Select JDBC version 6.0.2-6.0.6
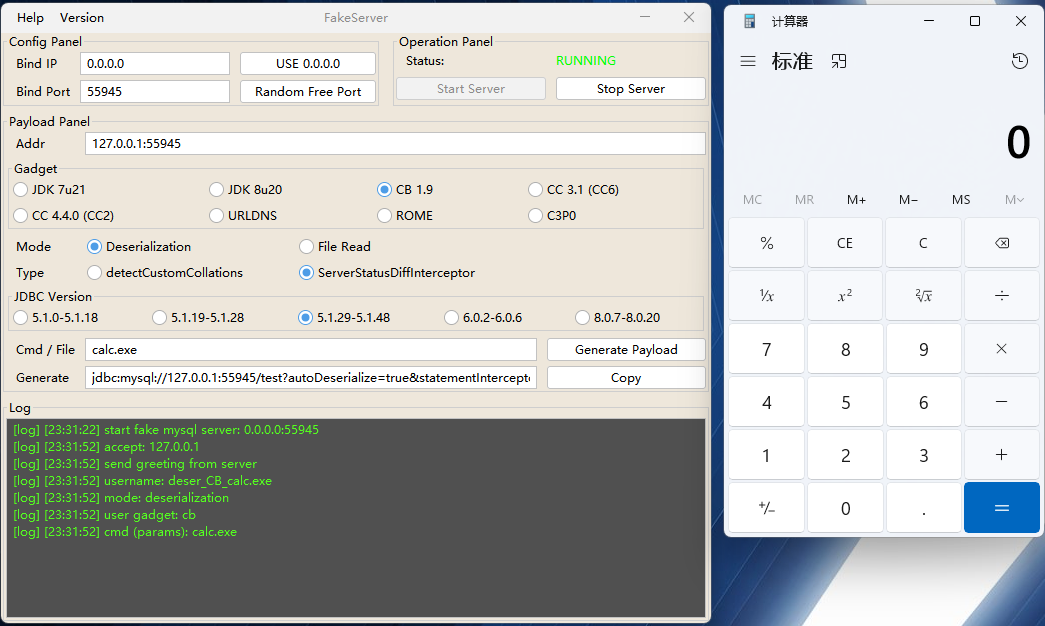Screen dimensions: 1045x626 (483, 317)
